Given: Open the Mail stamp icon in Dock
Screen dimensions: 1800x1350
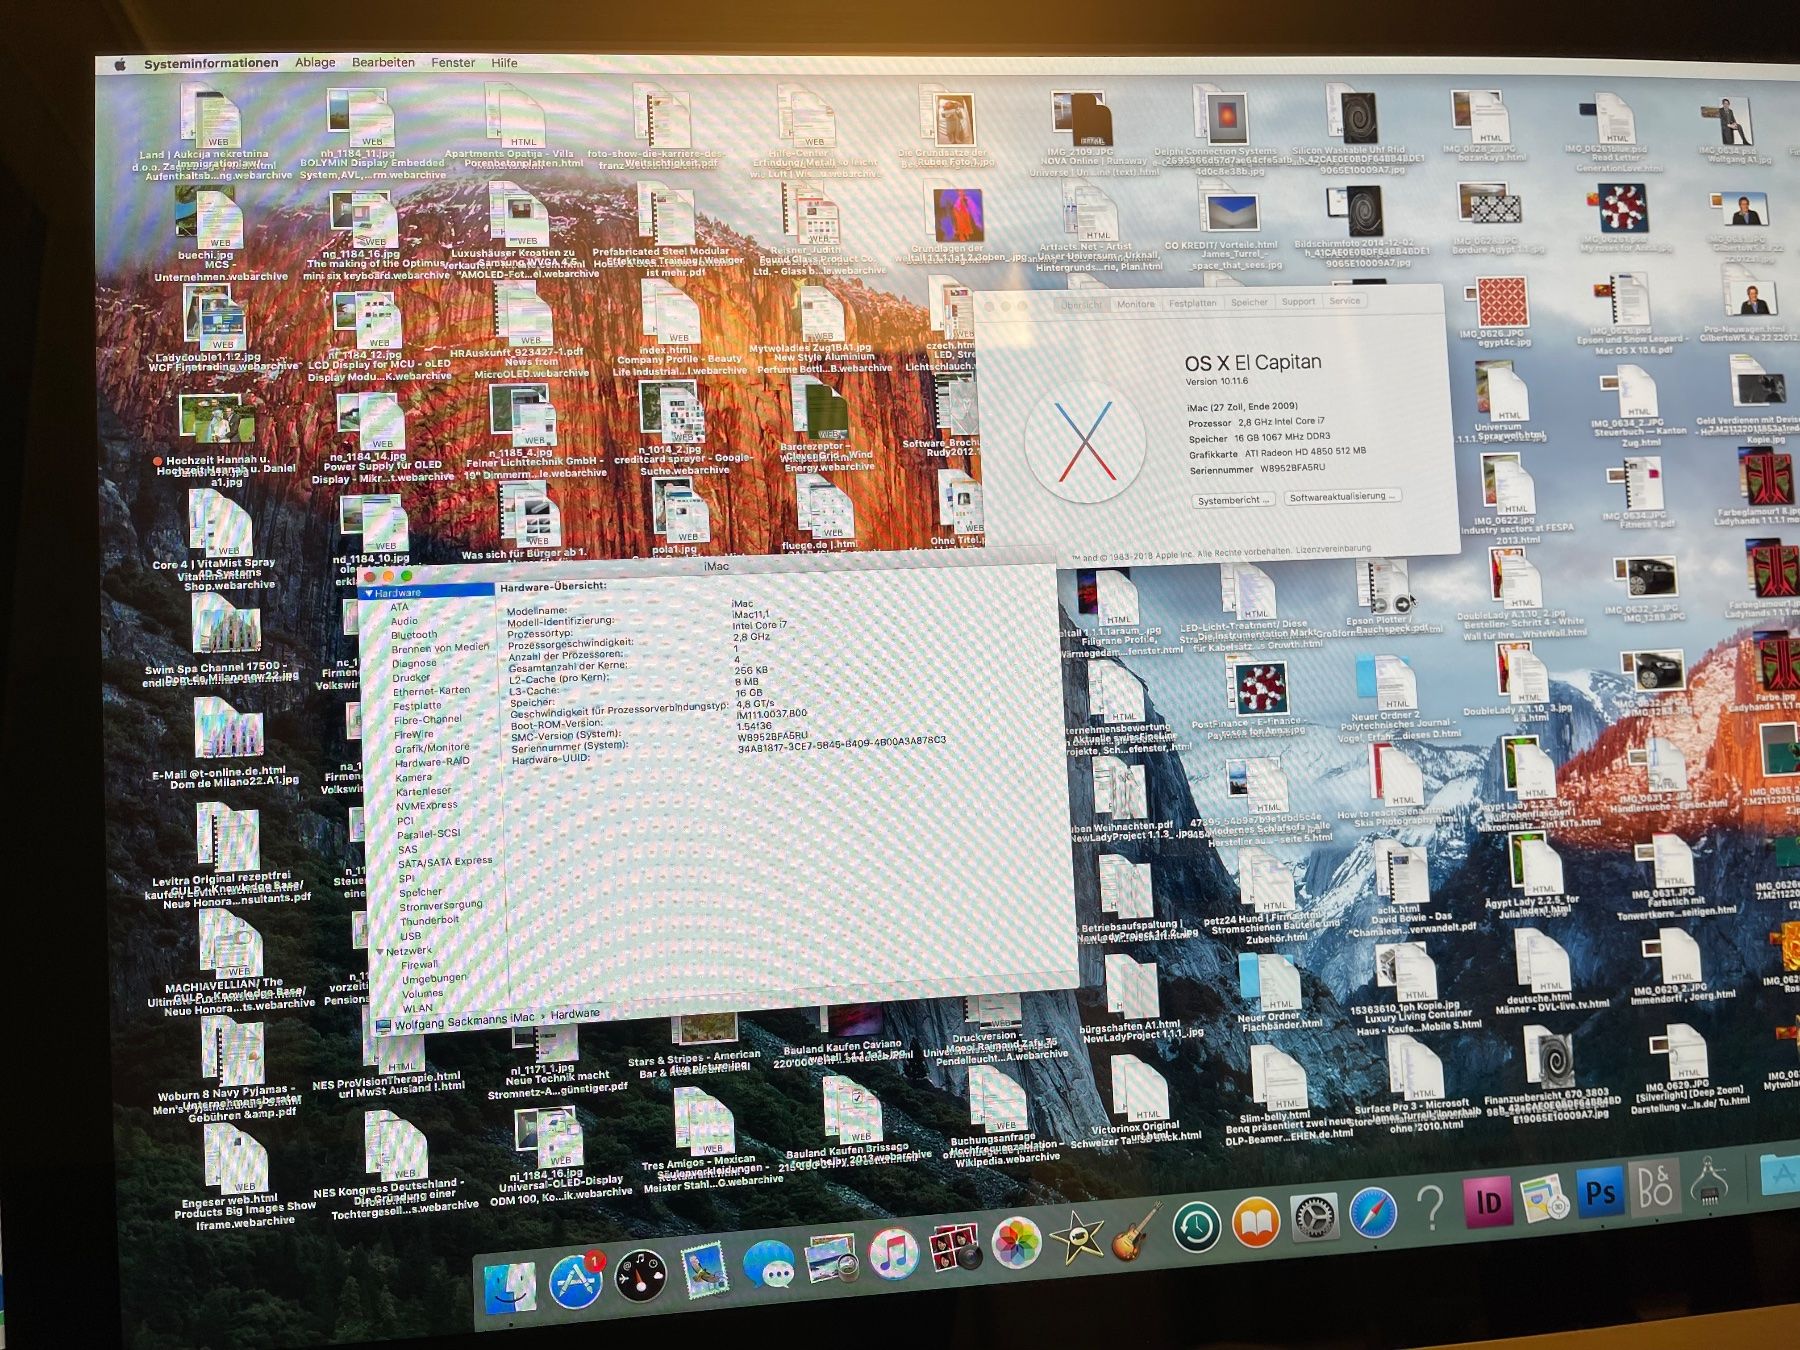Looking at the screenshot, I should (704, 1268).
